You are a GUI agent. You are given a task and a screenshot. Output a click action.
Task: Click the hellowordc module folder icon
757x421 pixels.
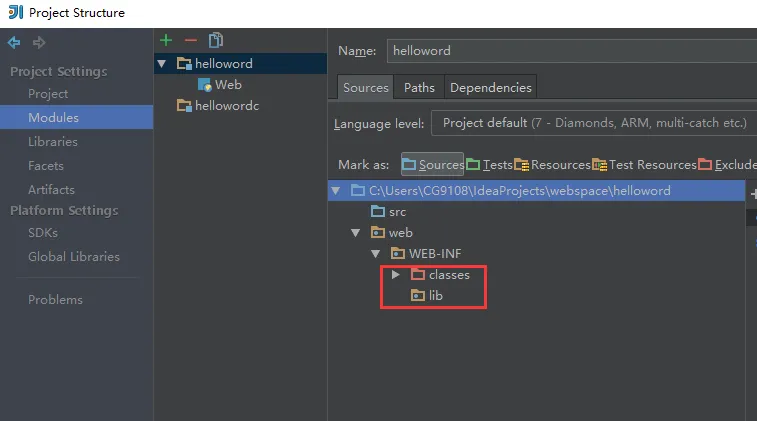[184, 106]
